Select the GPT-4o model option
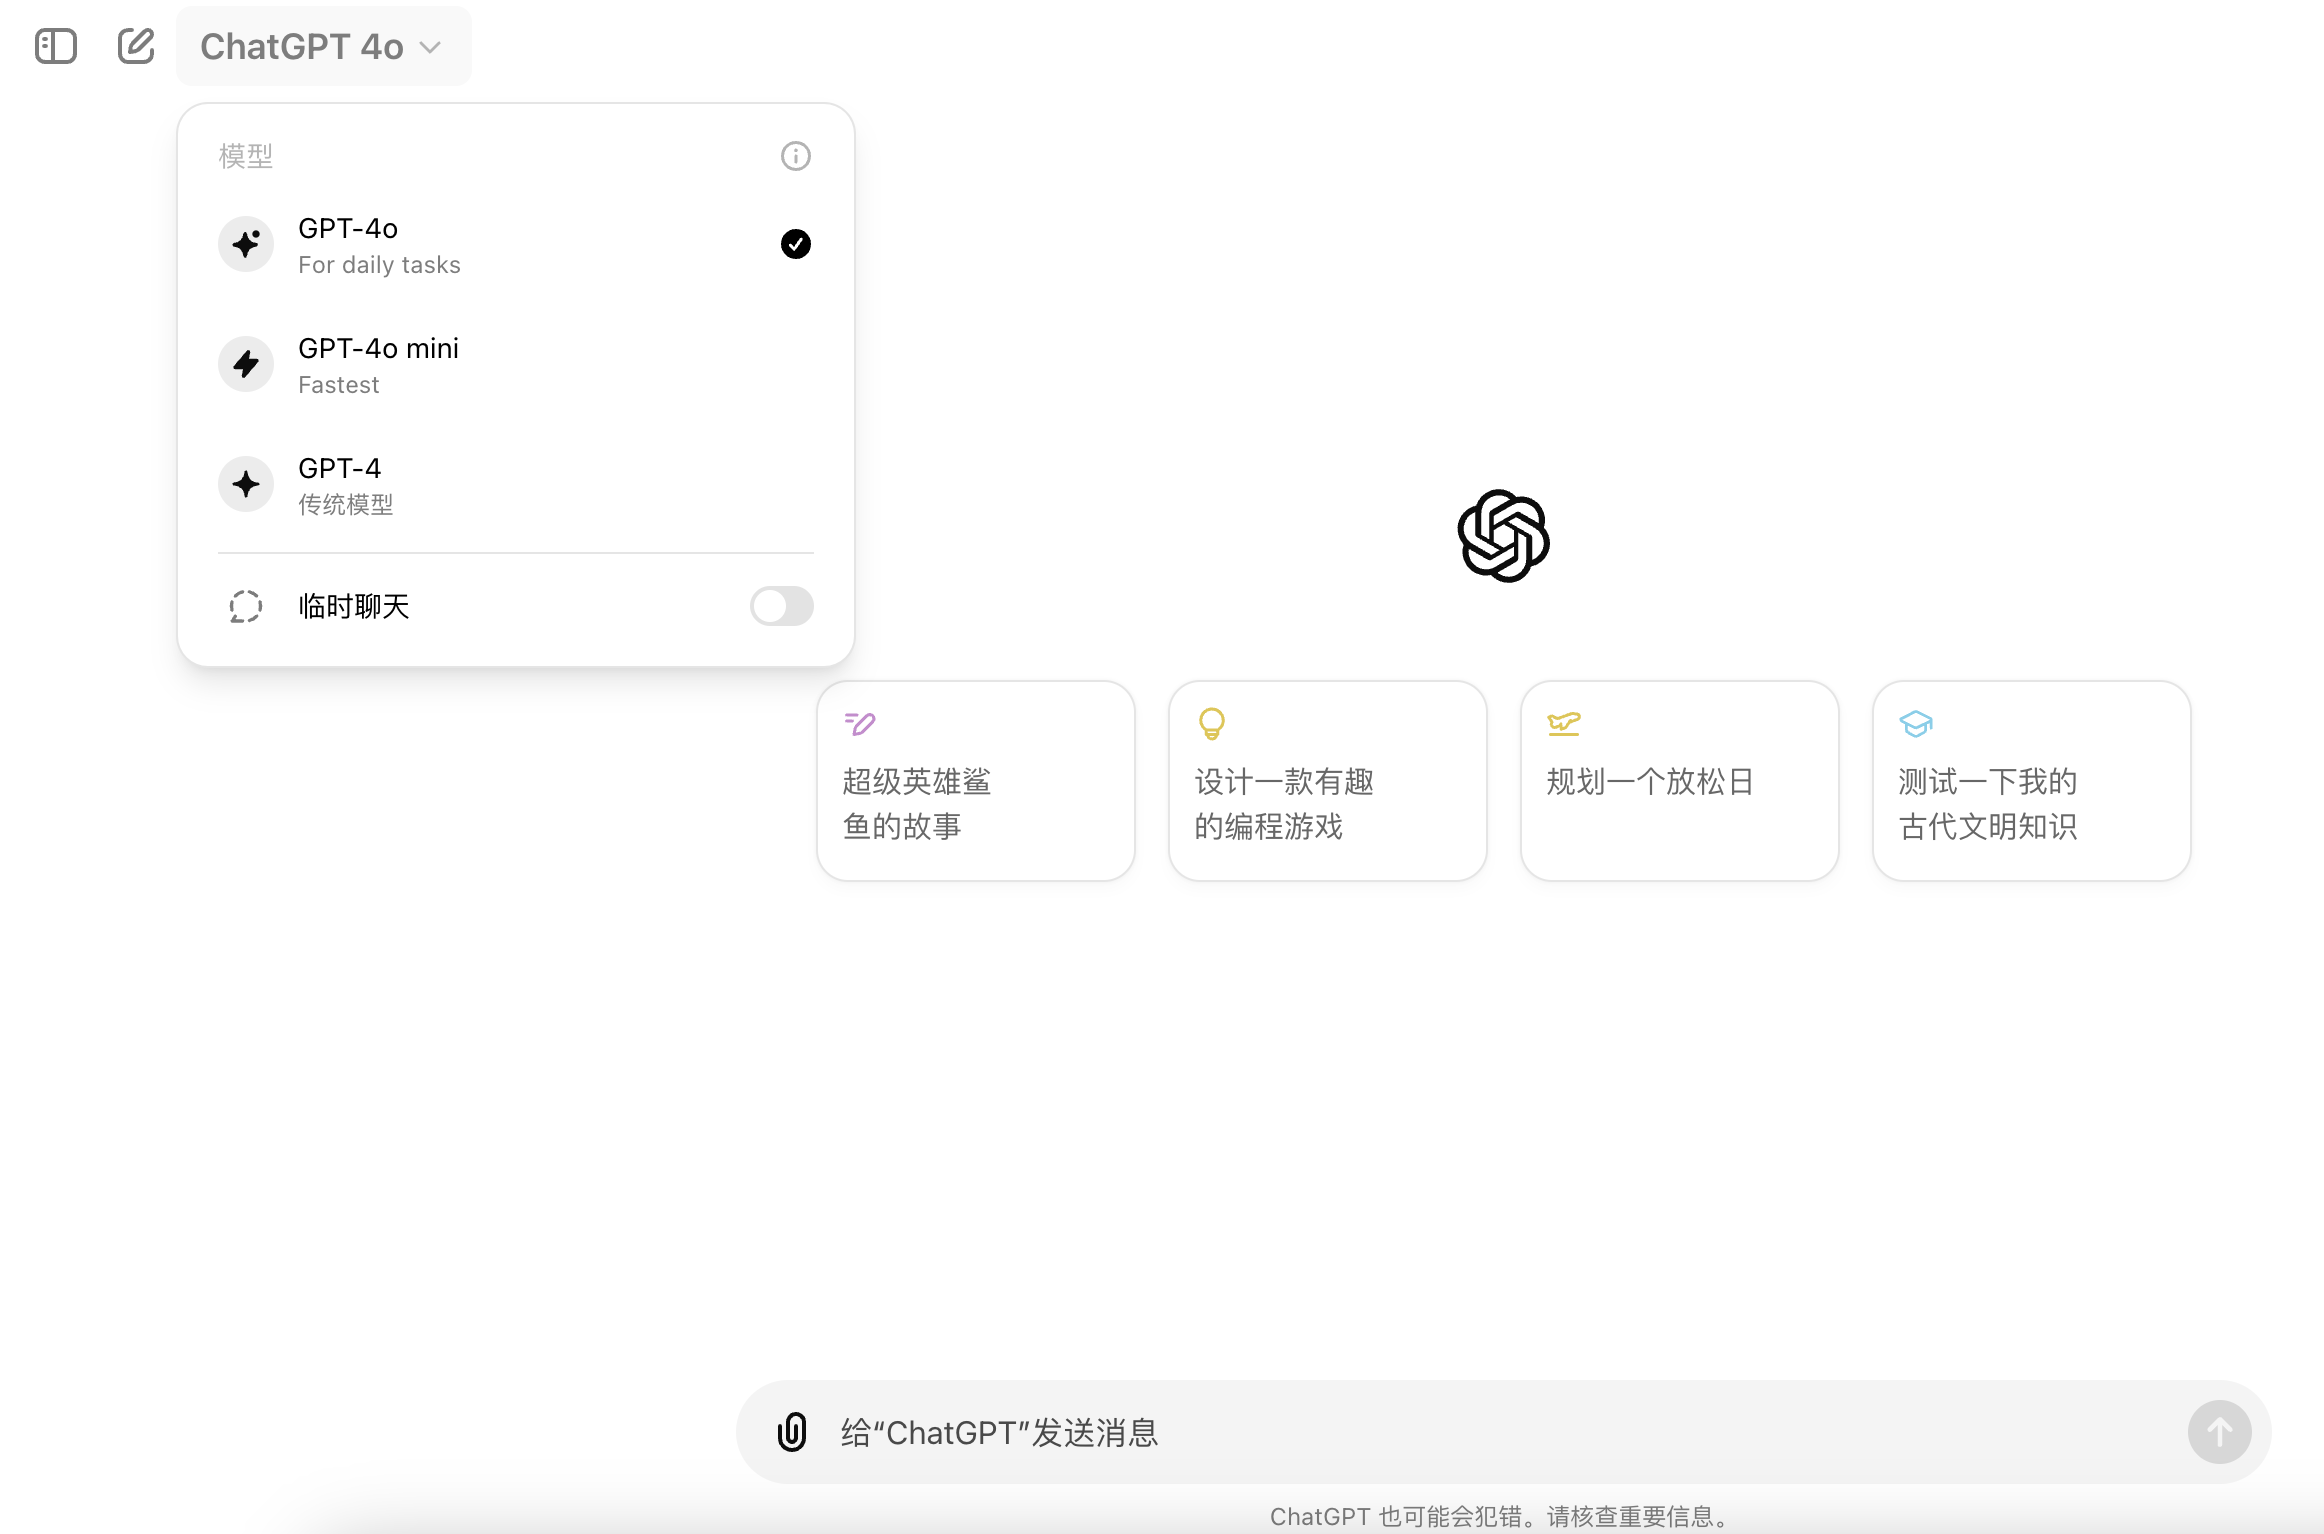 coord(516,244)
